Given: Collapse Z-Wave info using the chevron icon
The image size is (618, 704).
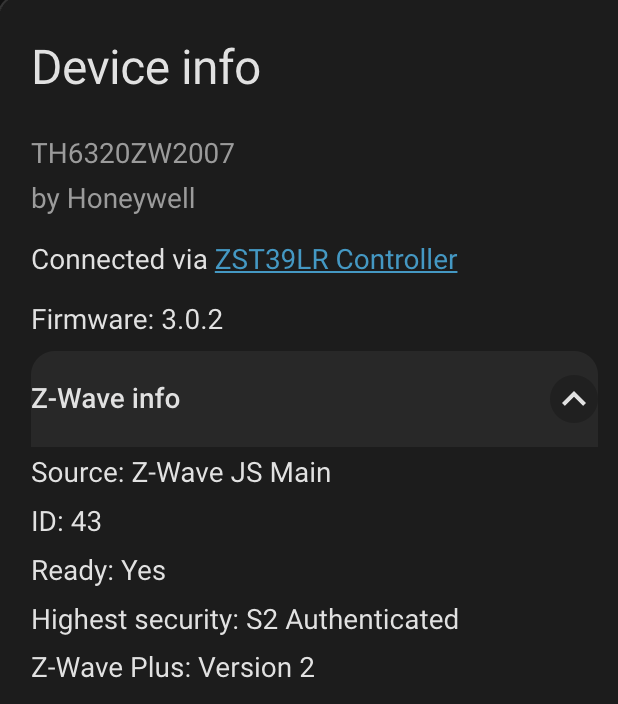Looking at the screenshot, I should [x=573, y=399].
